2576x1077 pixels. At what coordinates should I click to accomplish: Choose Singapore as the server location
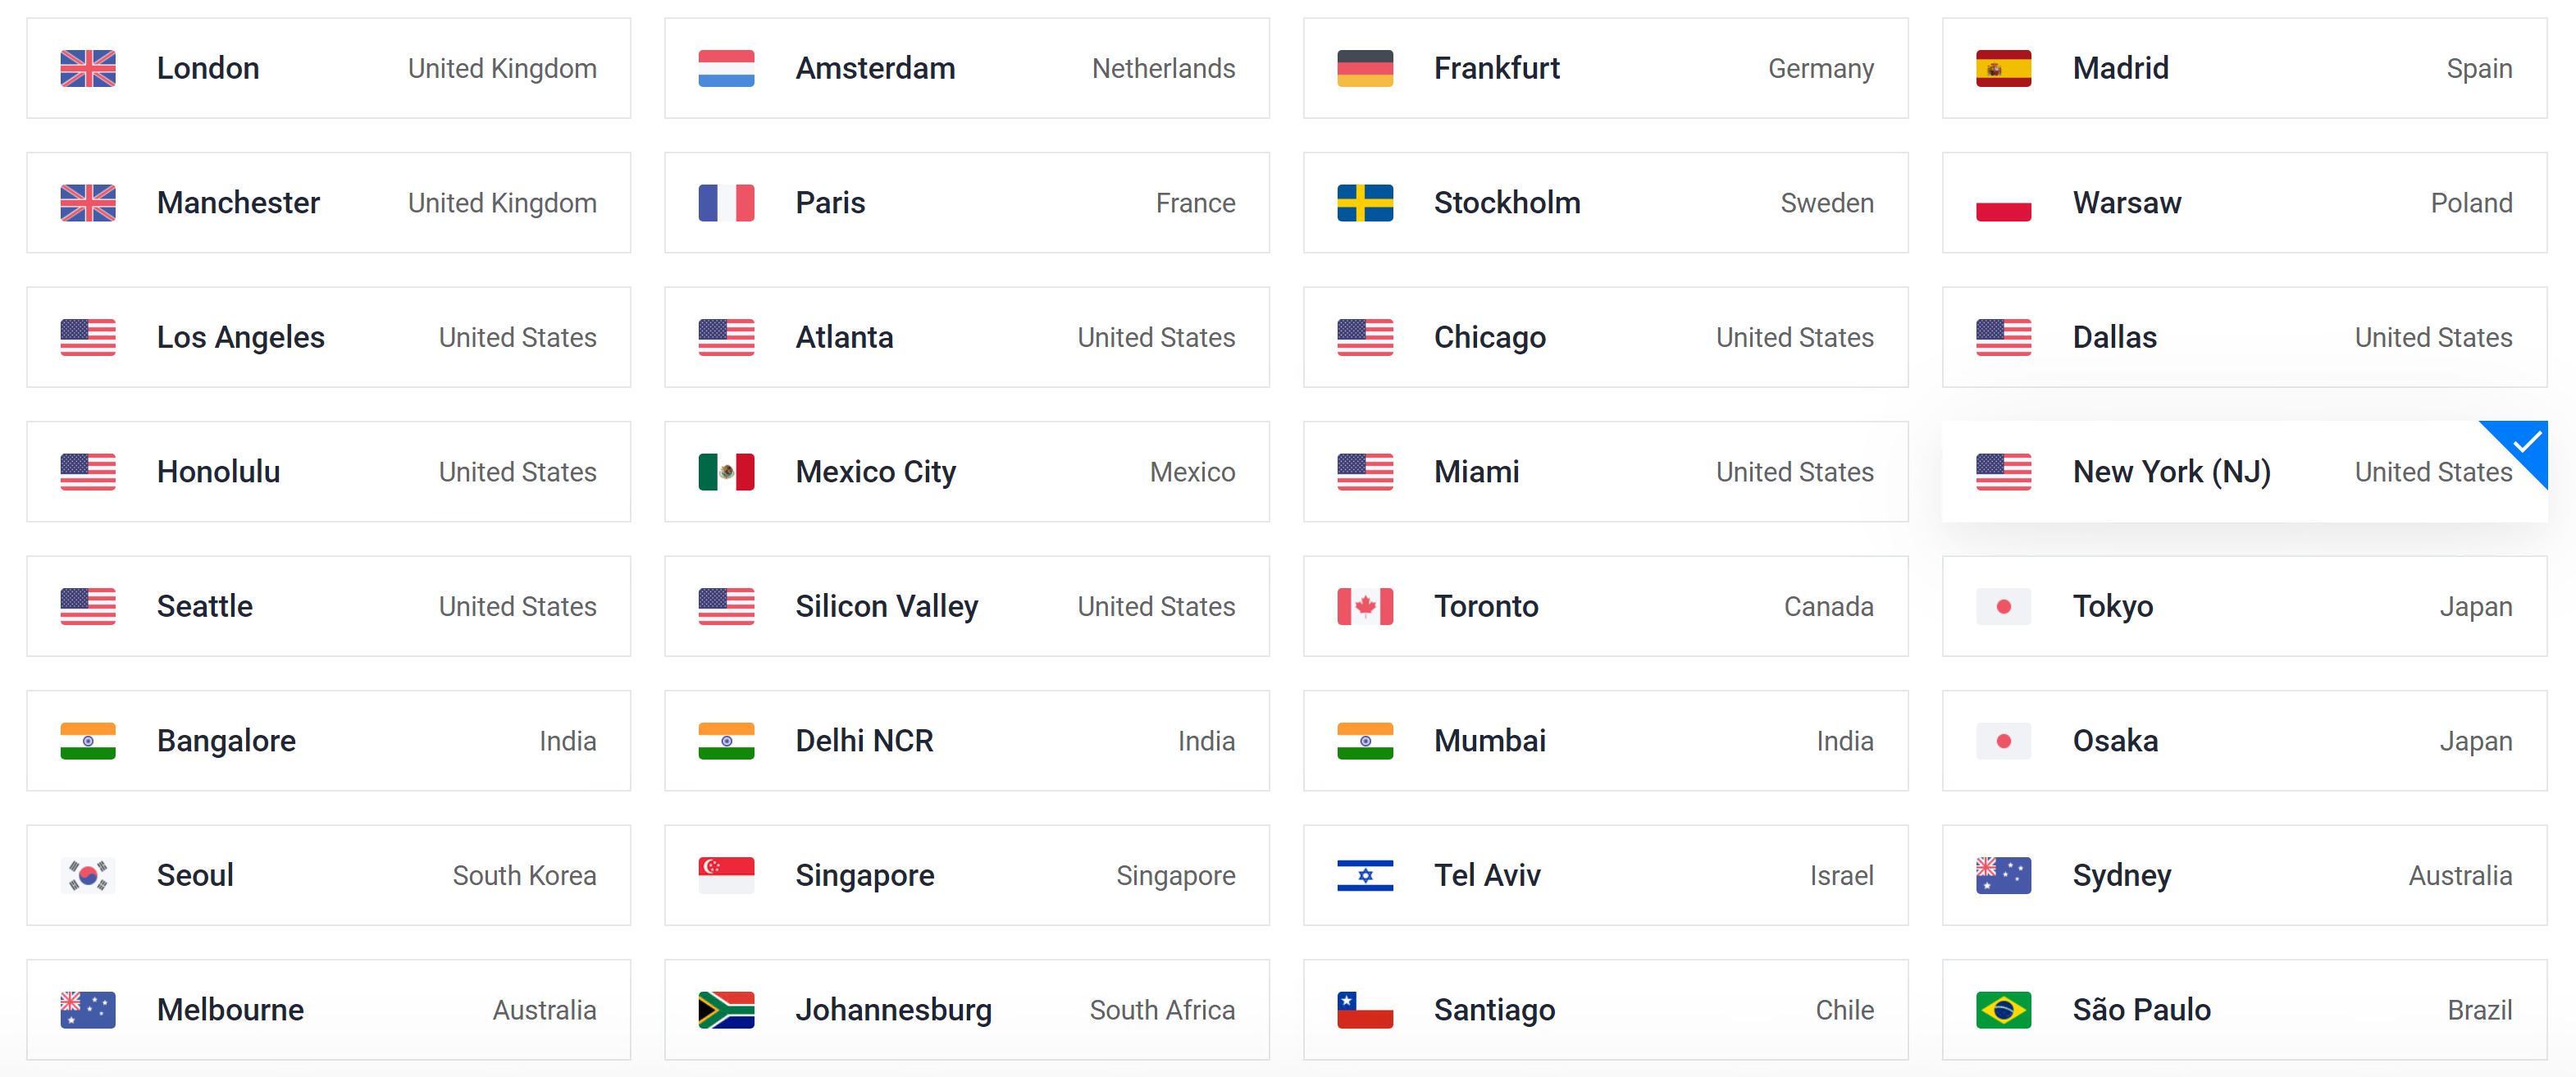click(x=966, y=875)
